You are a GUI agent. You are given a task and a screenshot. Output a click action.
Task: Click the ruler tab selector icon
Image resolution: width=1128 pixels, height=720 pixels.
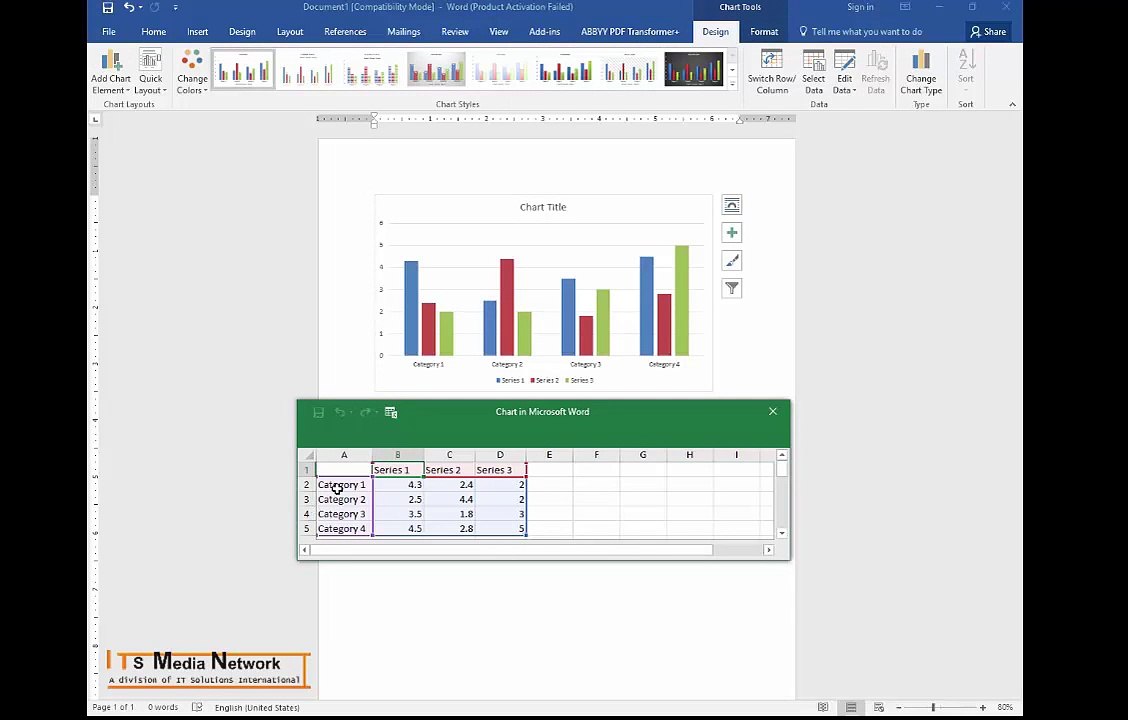95,119
